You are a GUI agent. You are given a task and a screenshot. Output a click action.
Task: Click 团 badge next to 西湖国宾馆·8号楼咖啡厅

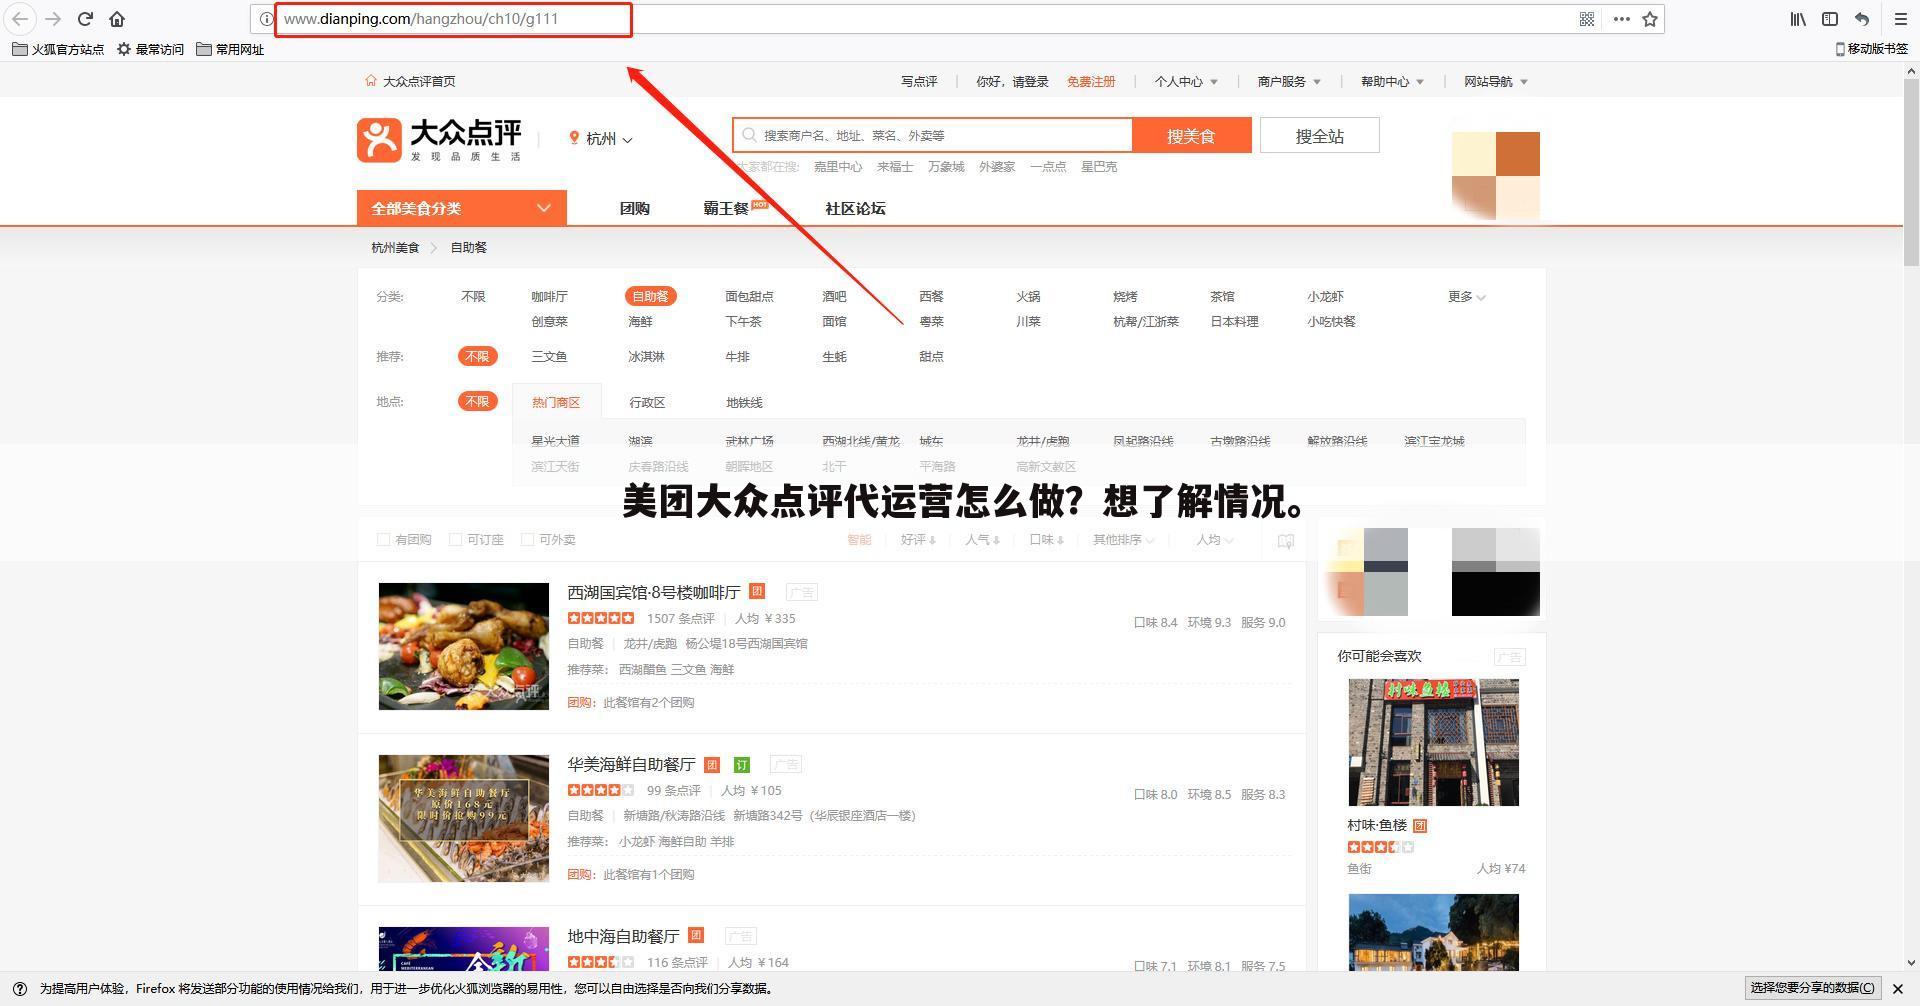pyautogui.click(x=757, y=591)
